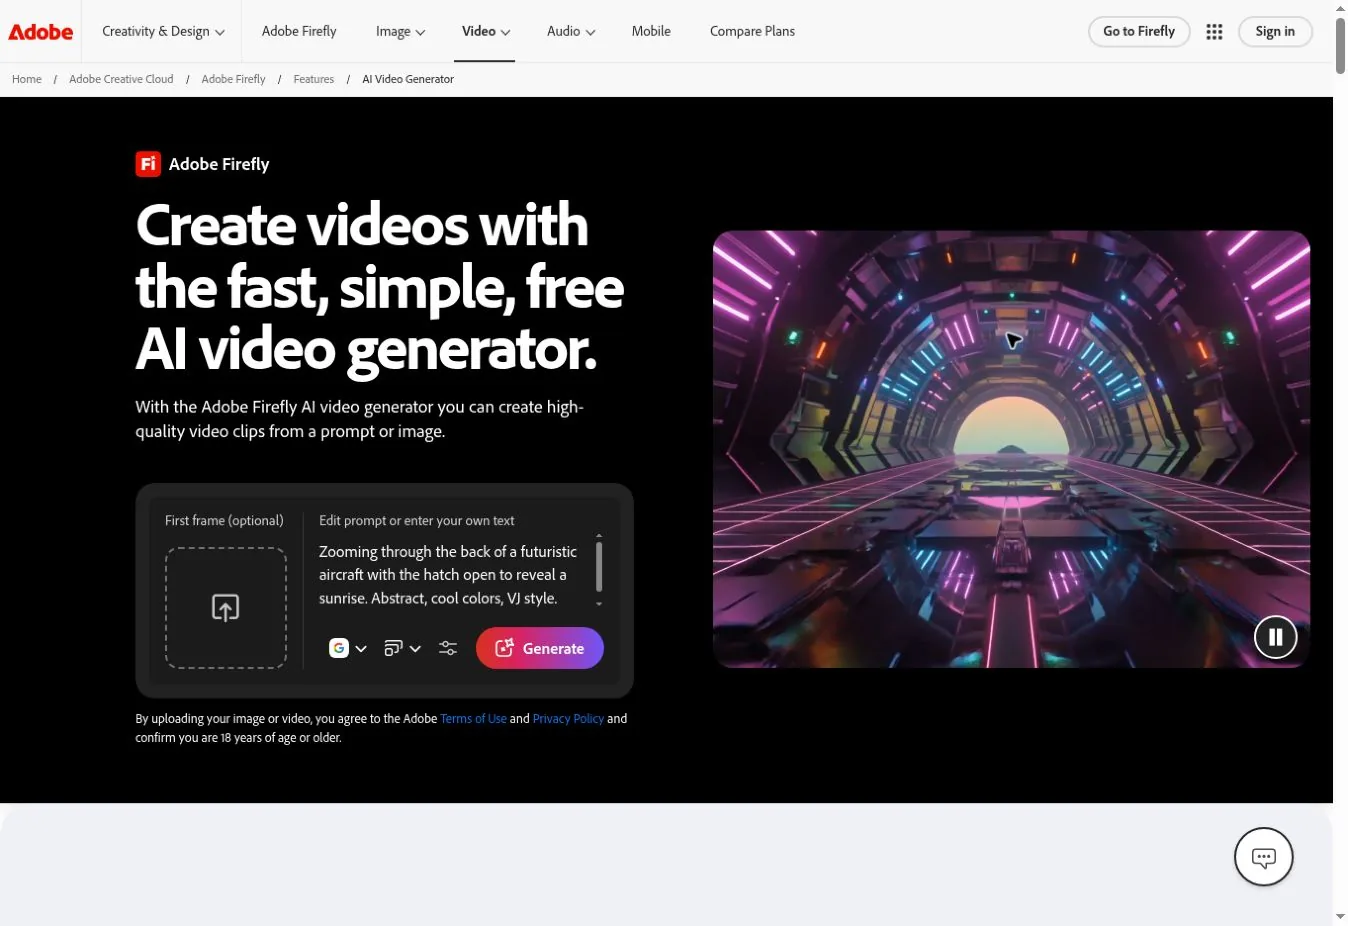The width and height of the screenshot is (1348, 926).
Task: Click the Adobe logo in the header
Action: click(x=41, y=32)
